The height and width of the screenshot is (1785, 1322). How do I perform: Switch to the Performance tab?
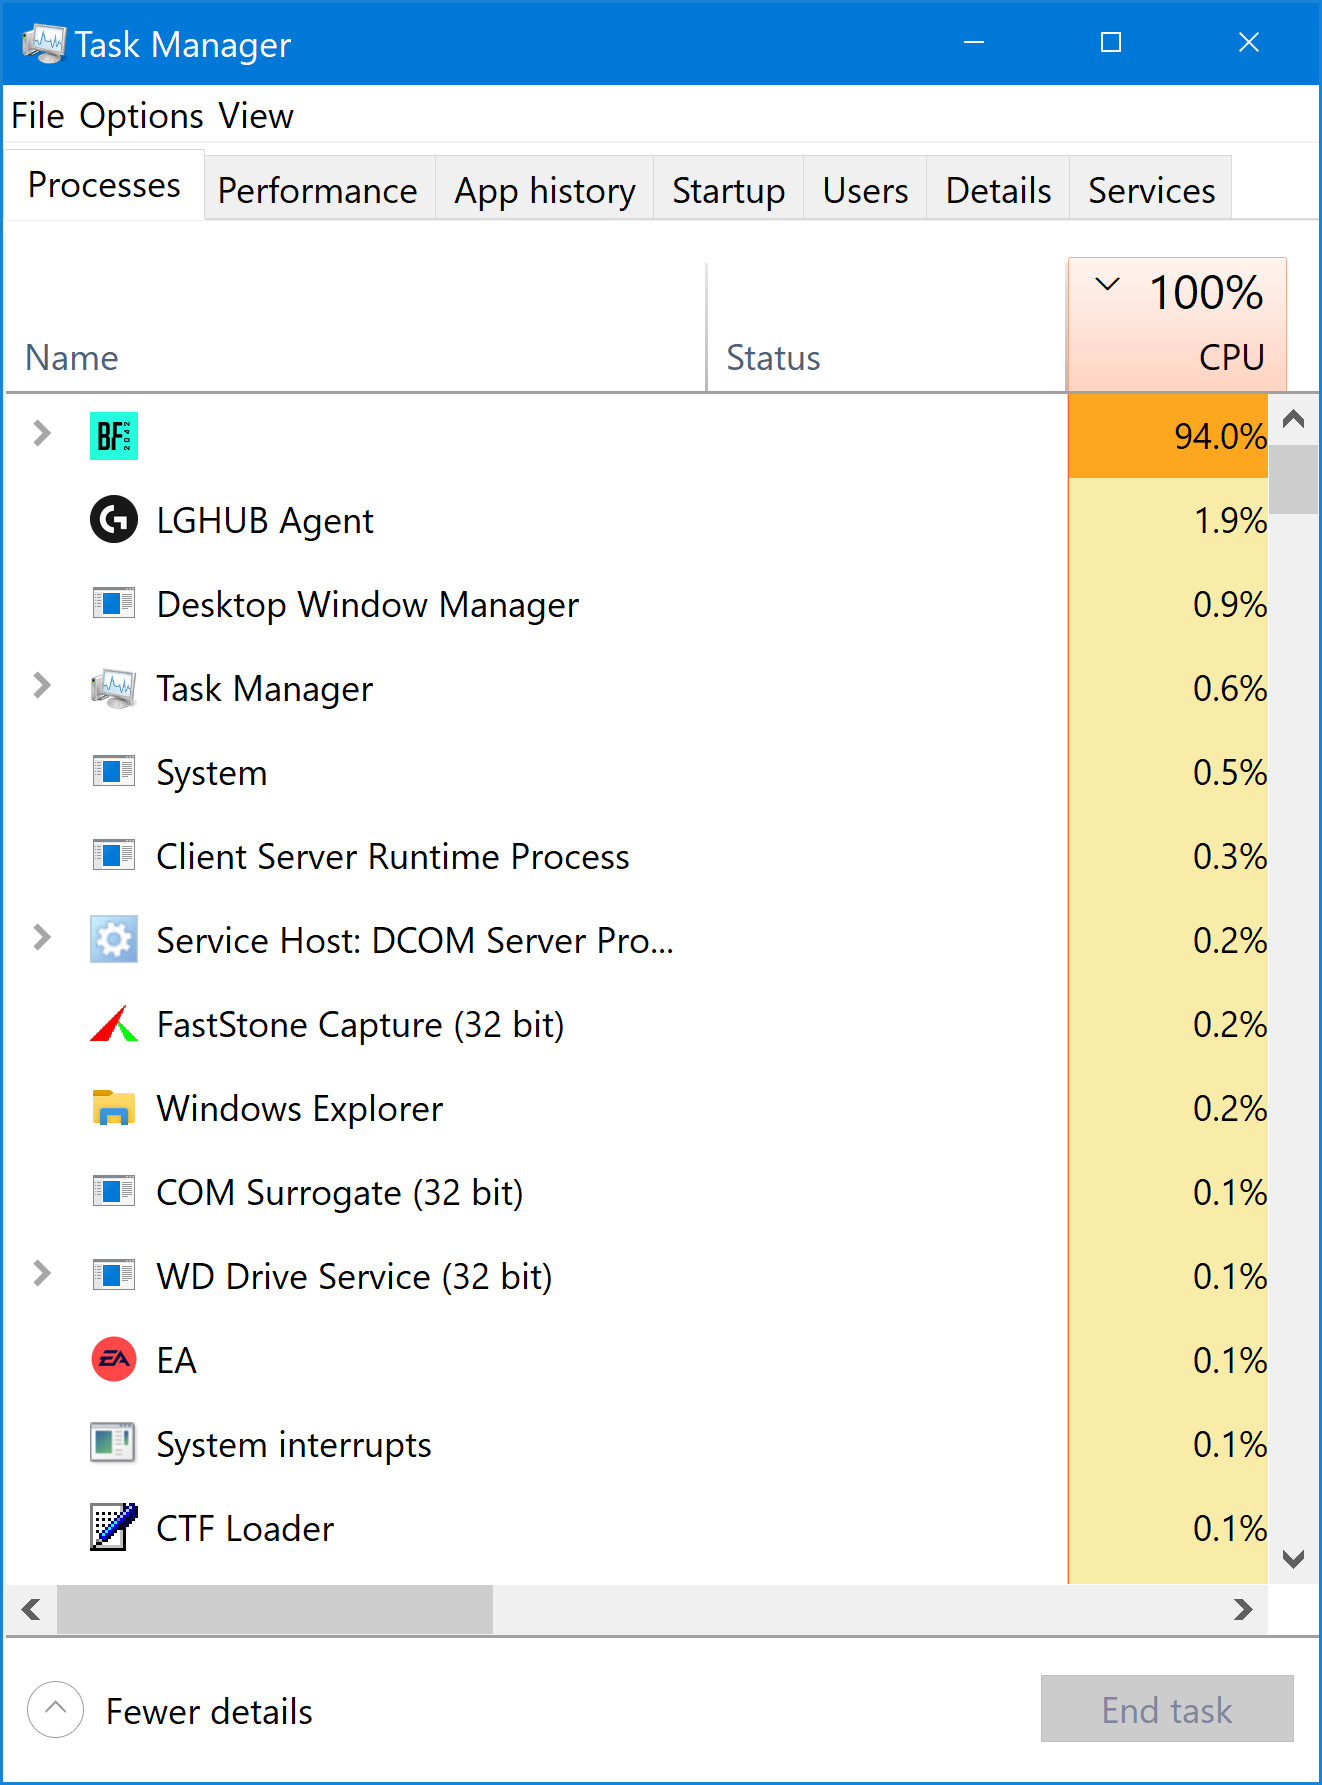coord(318,190)
